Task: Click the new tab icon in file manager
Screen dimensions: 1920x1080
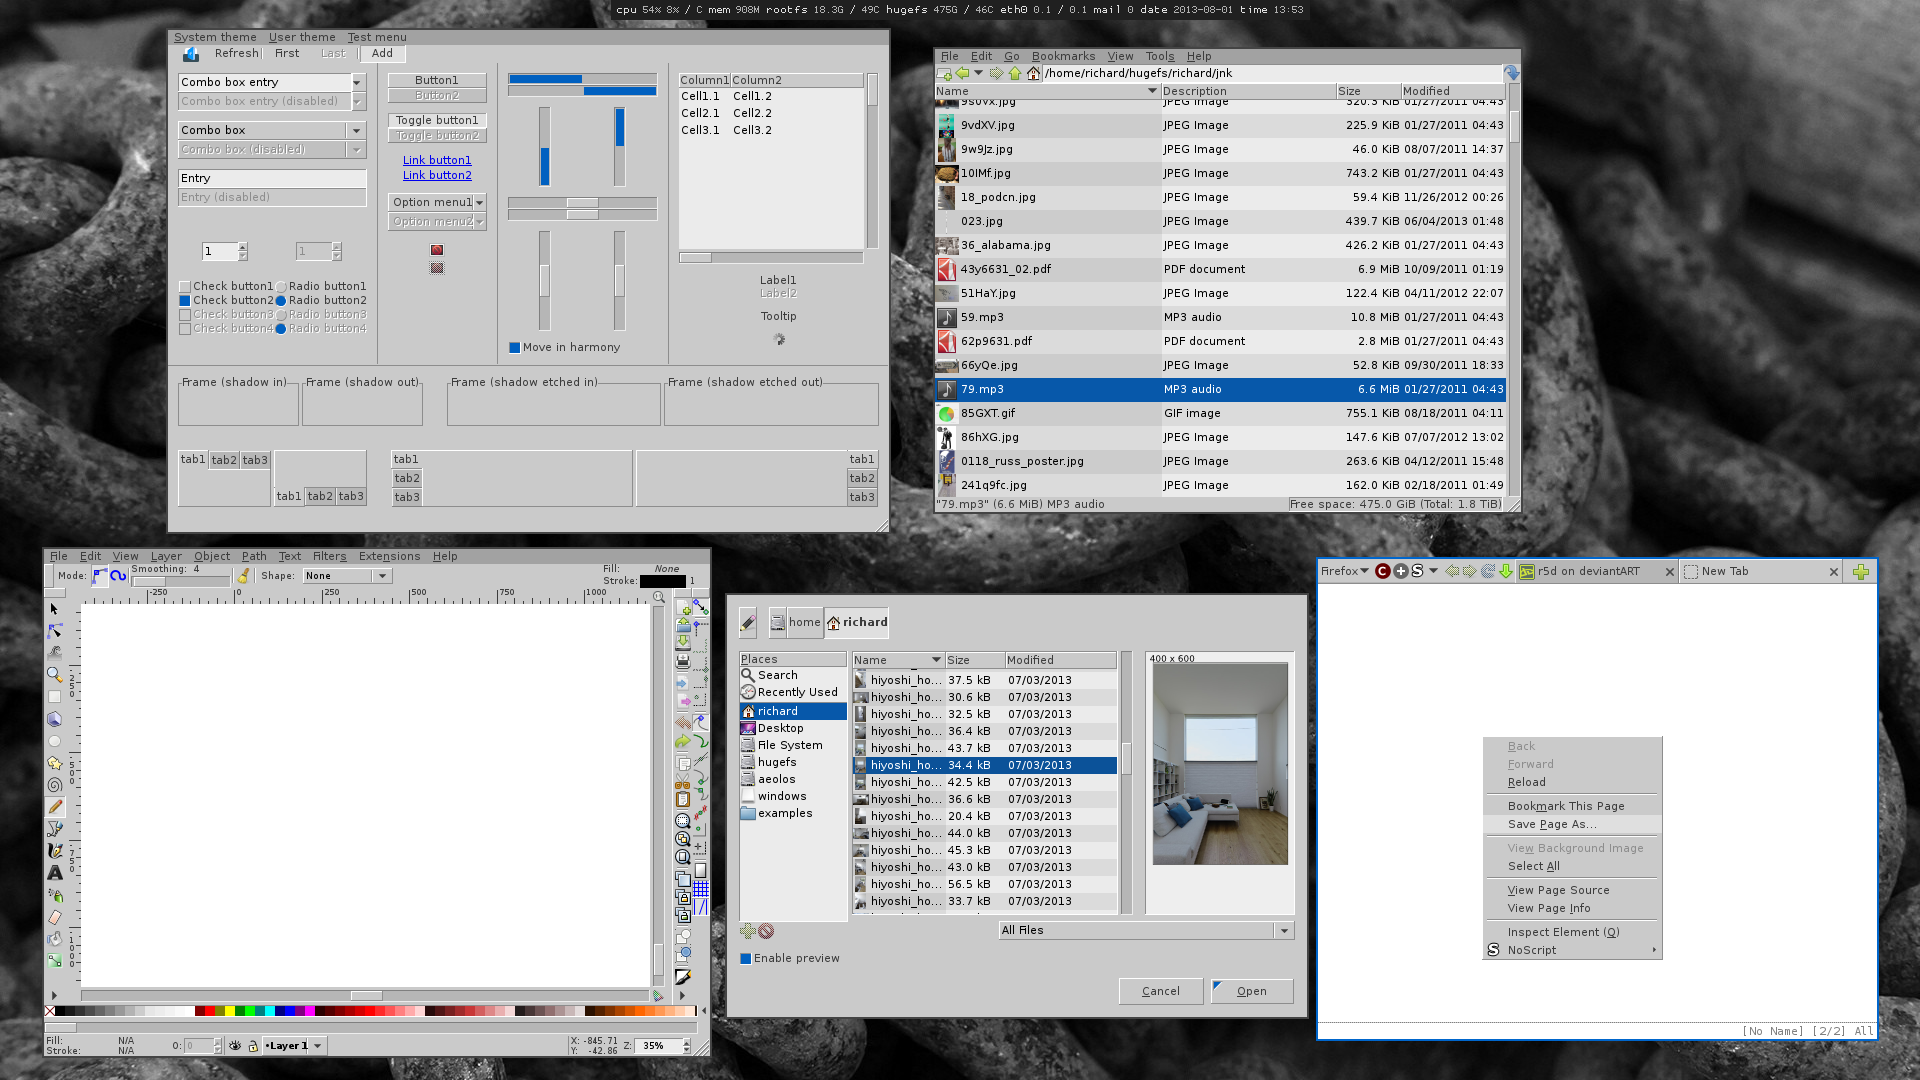Action: pyautogui.click(x=944, y=73)
